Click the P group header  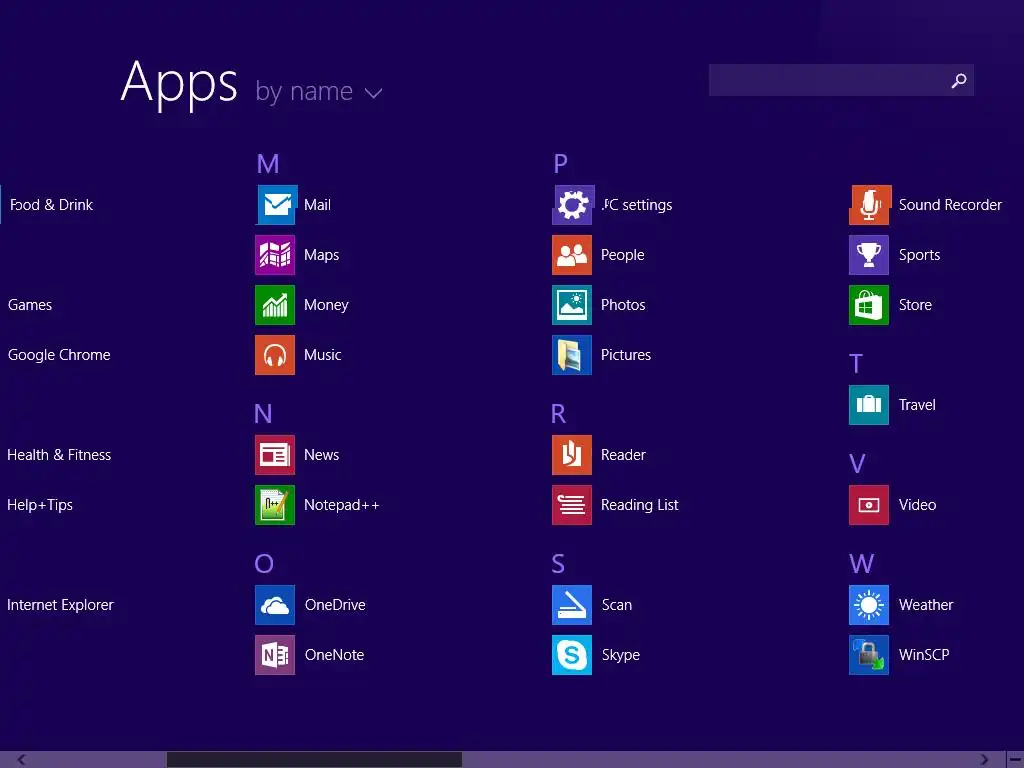pos(560,164)
